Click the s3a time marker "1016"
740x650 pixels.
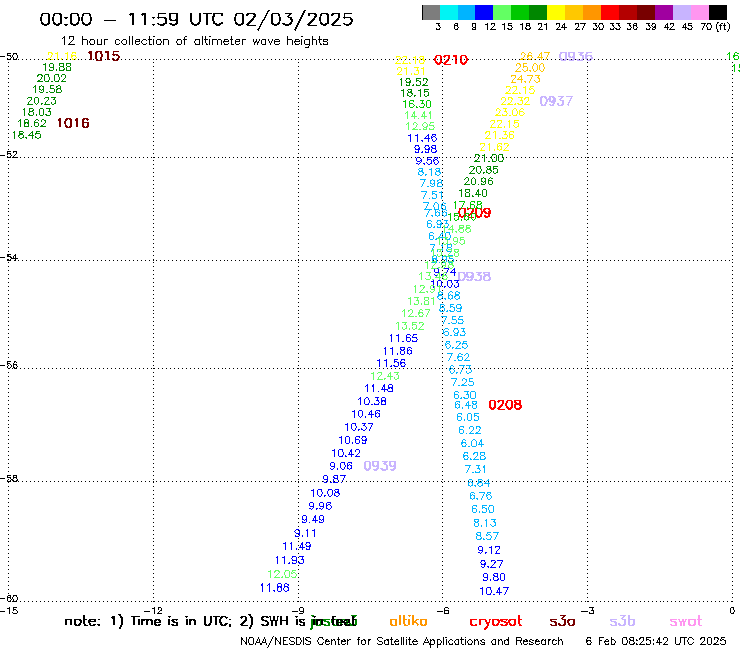coord(73,123)
